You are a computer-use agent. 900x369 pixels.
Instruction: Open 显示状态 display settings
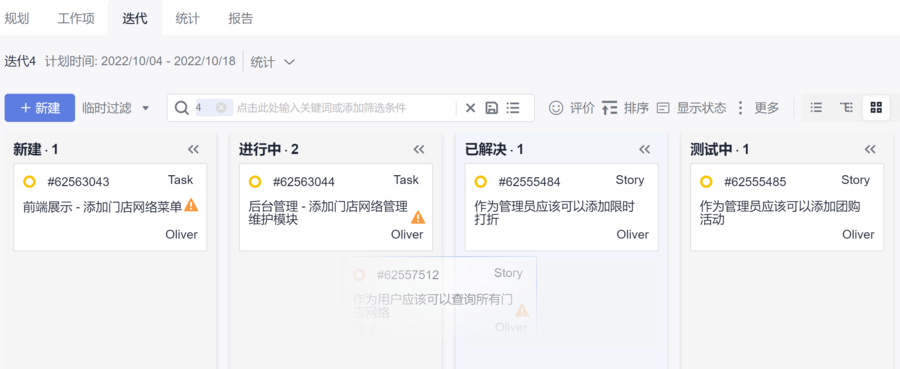pyautogui.click(x=692, y=108)
